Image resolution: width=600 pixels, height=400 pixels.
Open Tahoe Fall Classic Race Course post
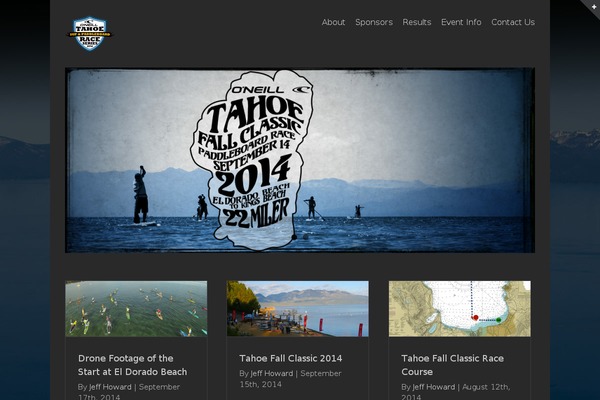coord(452,365)
